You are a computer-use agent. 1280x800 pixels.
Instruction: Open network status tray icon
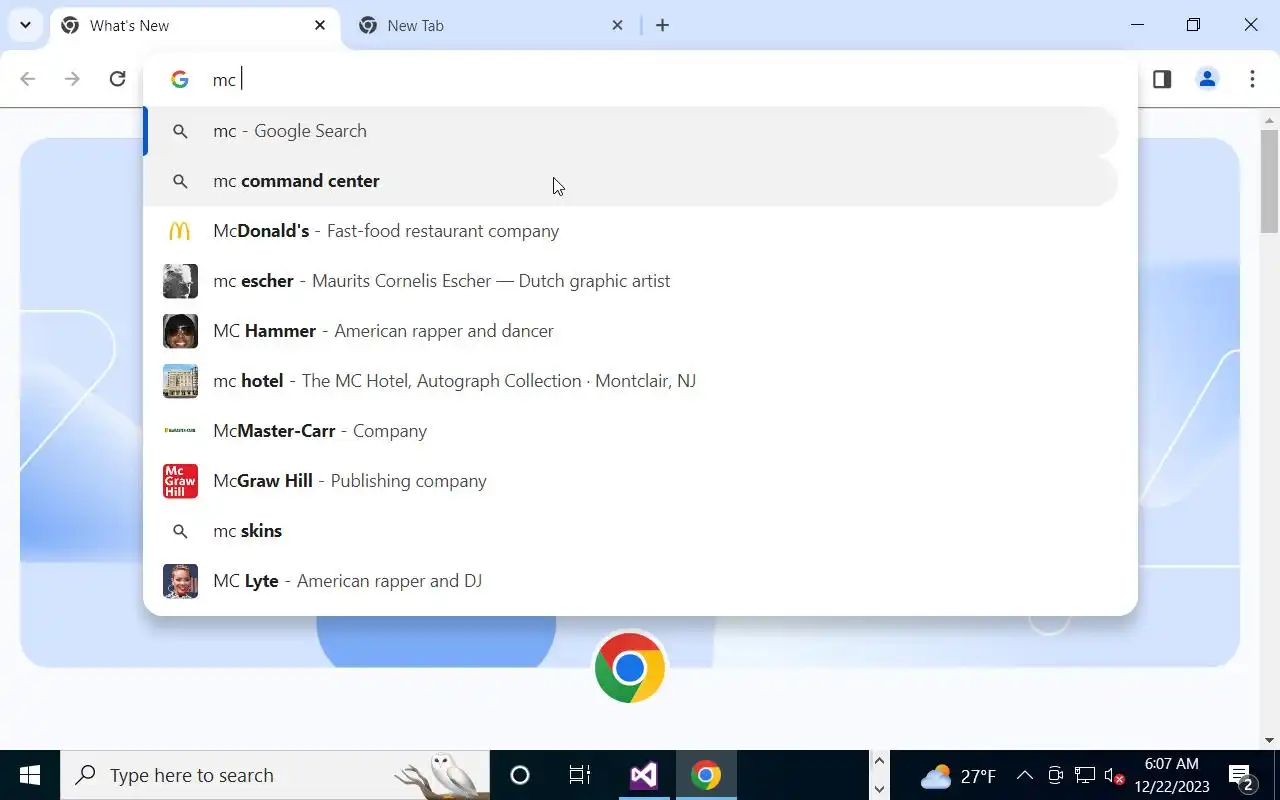(1085, 775)
